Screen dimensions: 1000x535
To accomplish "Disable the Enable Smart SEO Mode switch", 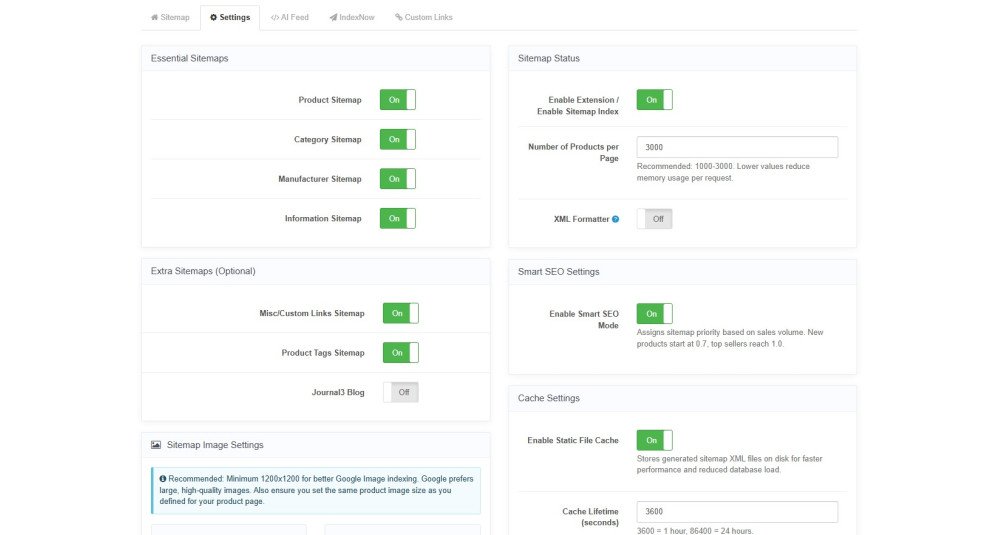I will click(654, 314).
